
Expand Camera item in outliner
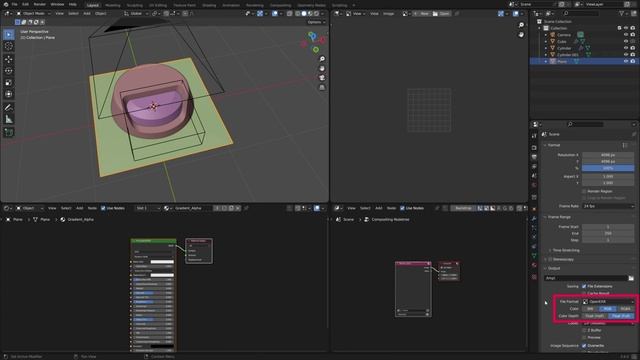click(546, 35)
